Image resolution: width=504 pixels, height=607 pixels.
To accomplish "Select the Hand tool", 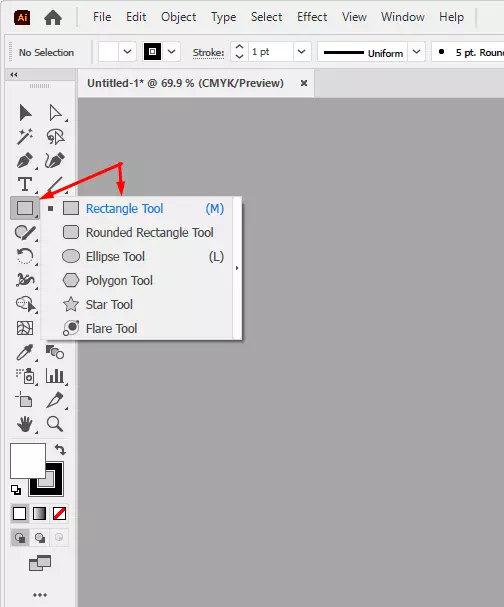I will click(x=25, y=424).
